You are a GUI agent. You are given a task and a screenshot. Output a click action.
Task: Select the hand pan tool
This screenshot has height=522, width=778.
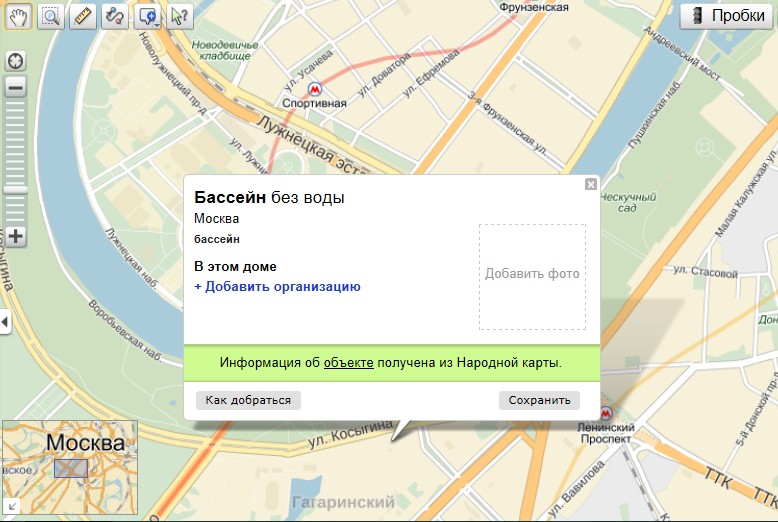[18, 17]
